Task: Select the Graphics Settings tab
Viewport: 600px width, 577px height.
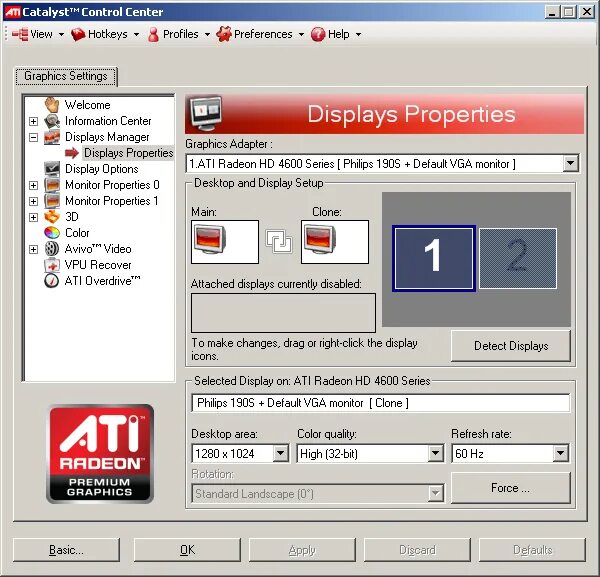Action: point(66,76)
